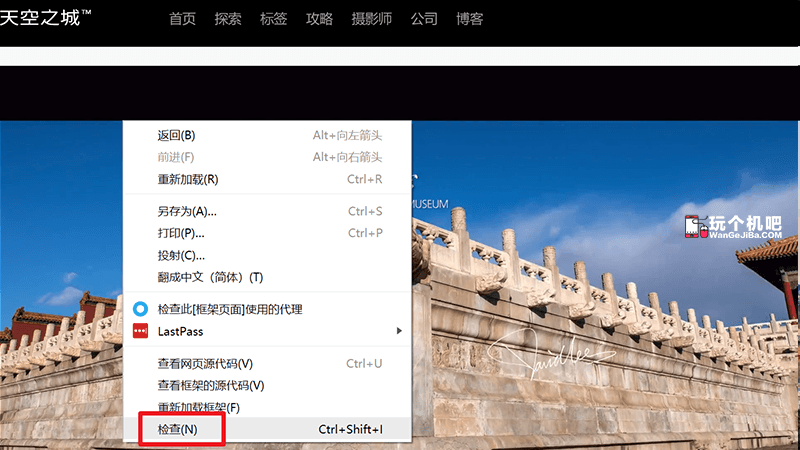Screen dimensions: 800x450
Task: Select 重新加载(R) from the context menu
Action: pyautogui.click(x=188, y=179)
